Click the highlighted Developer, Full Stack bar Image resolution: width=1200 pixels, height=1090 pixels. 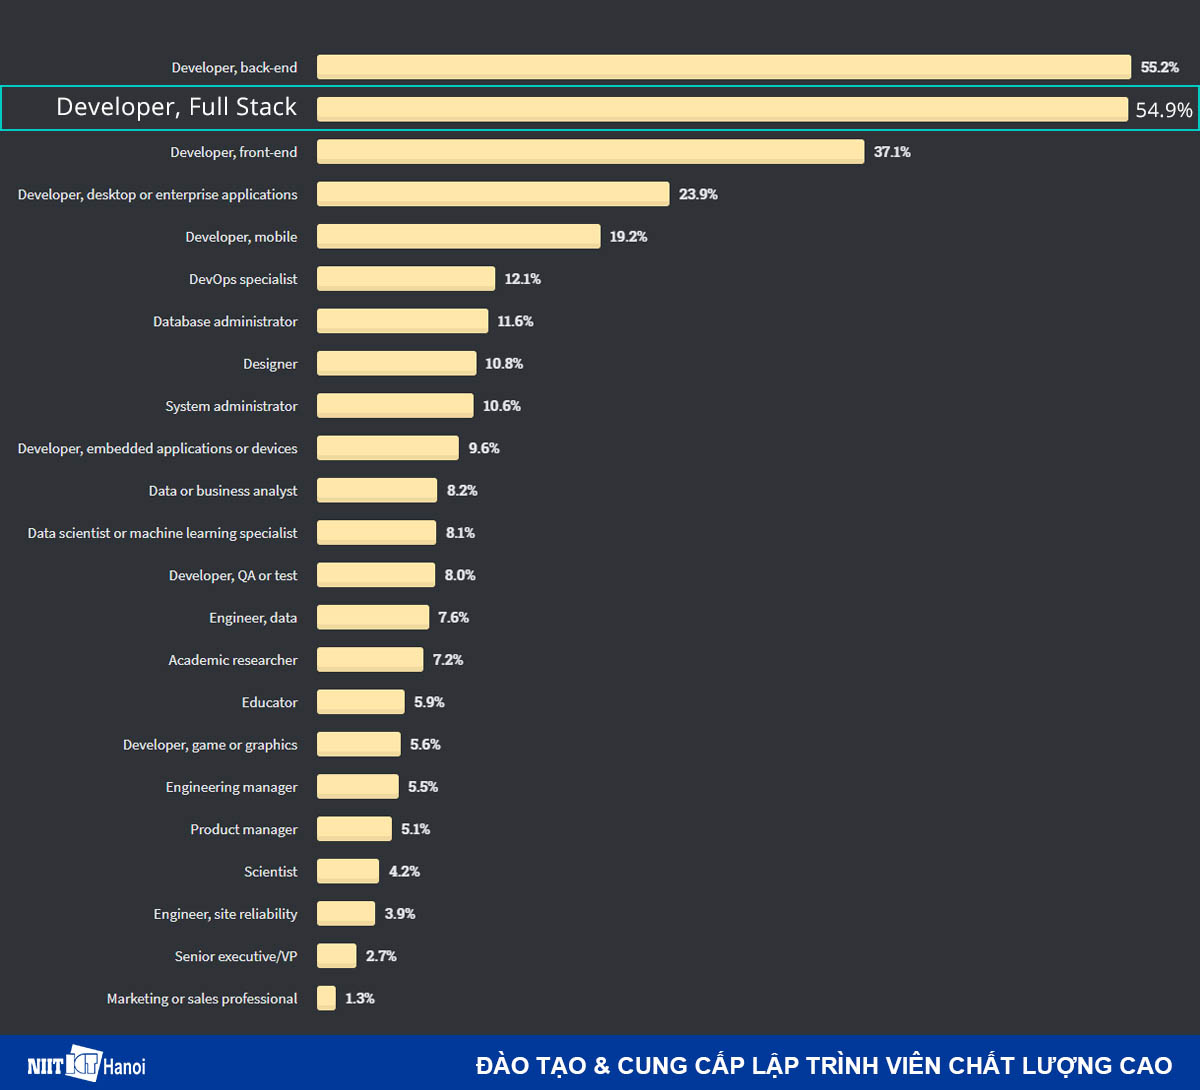(x=722, y=109)
